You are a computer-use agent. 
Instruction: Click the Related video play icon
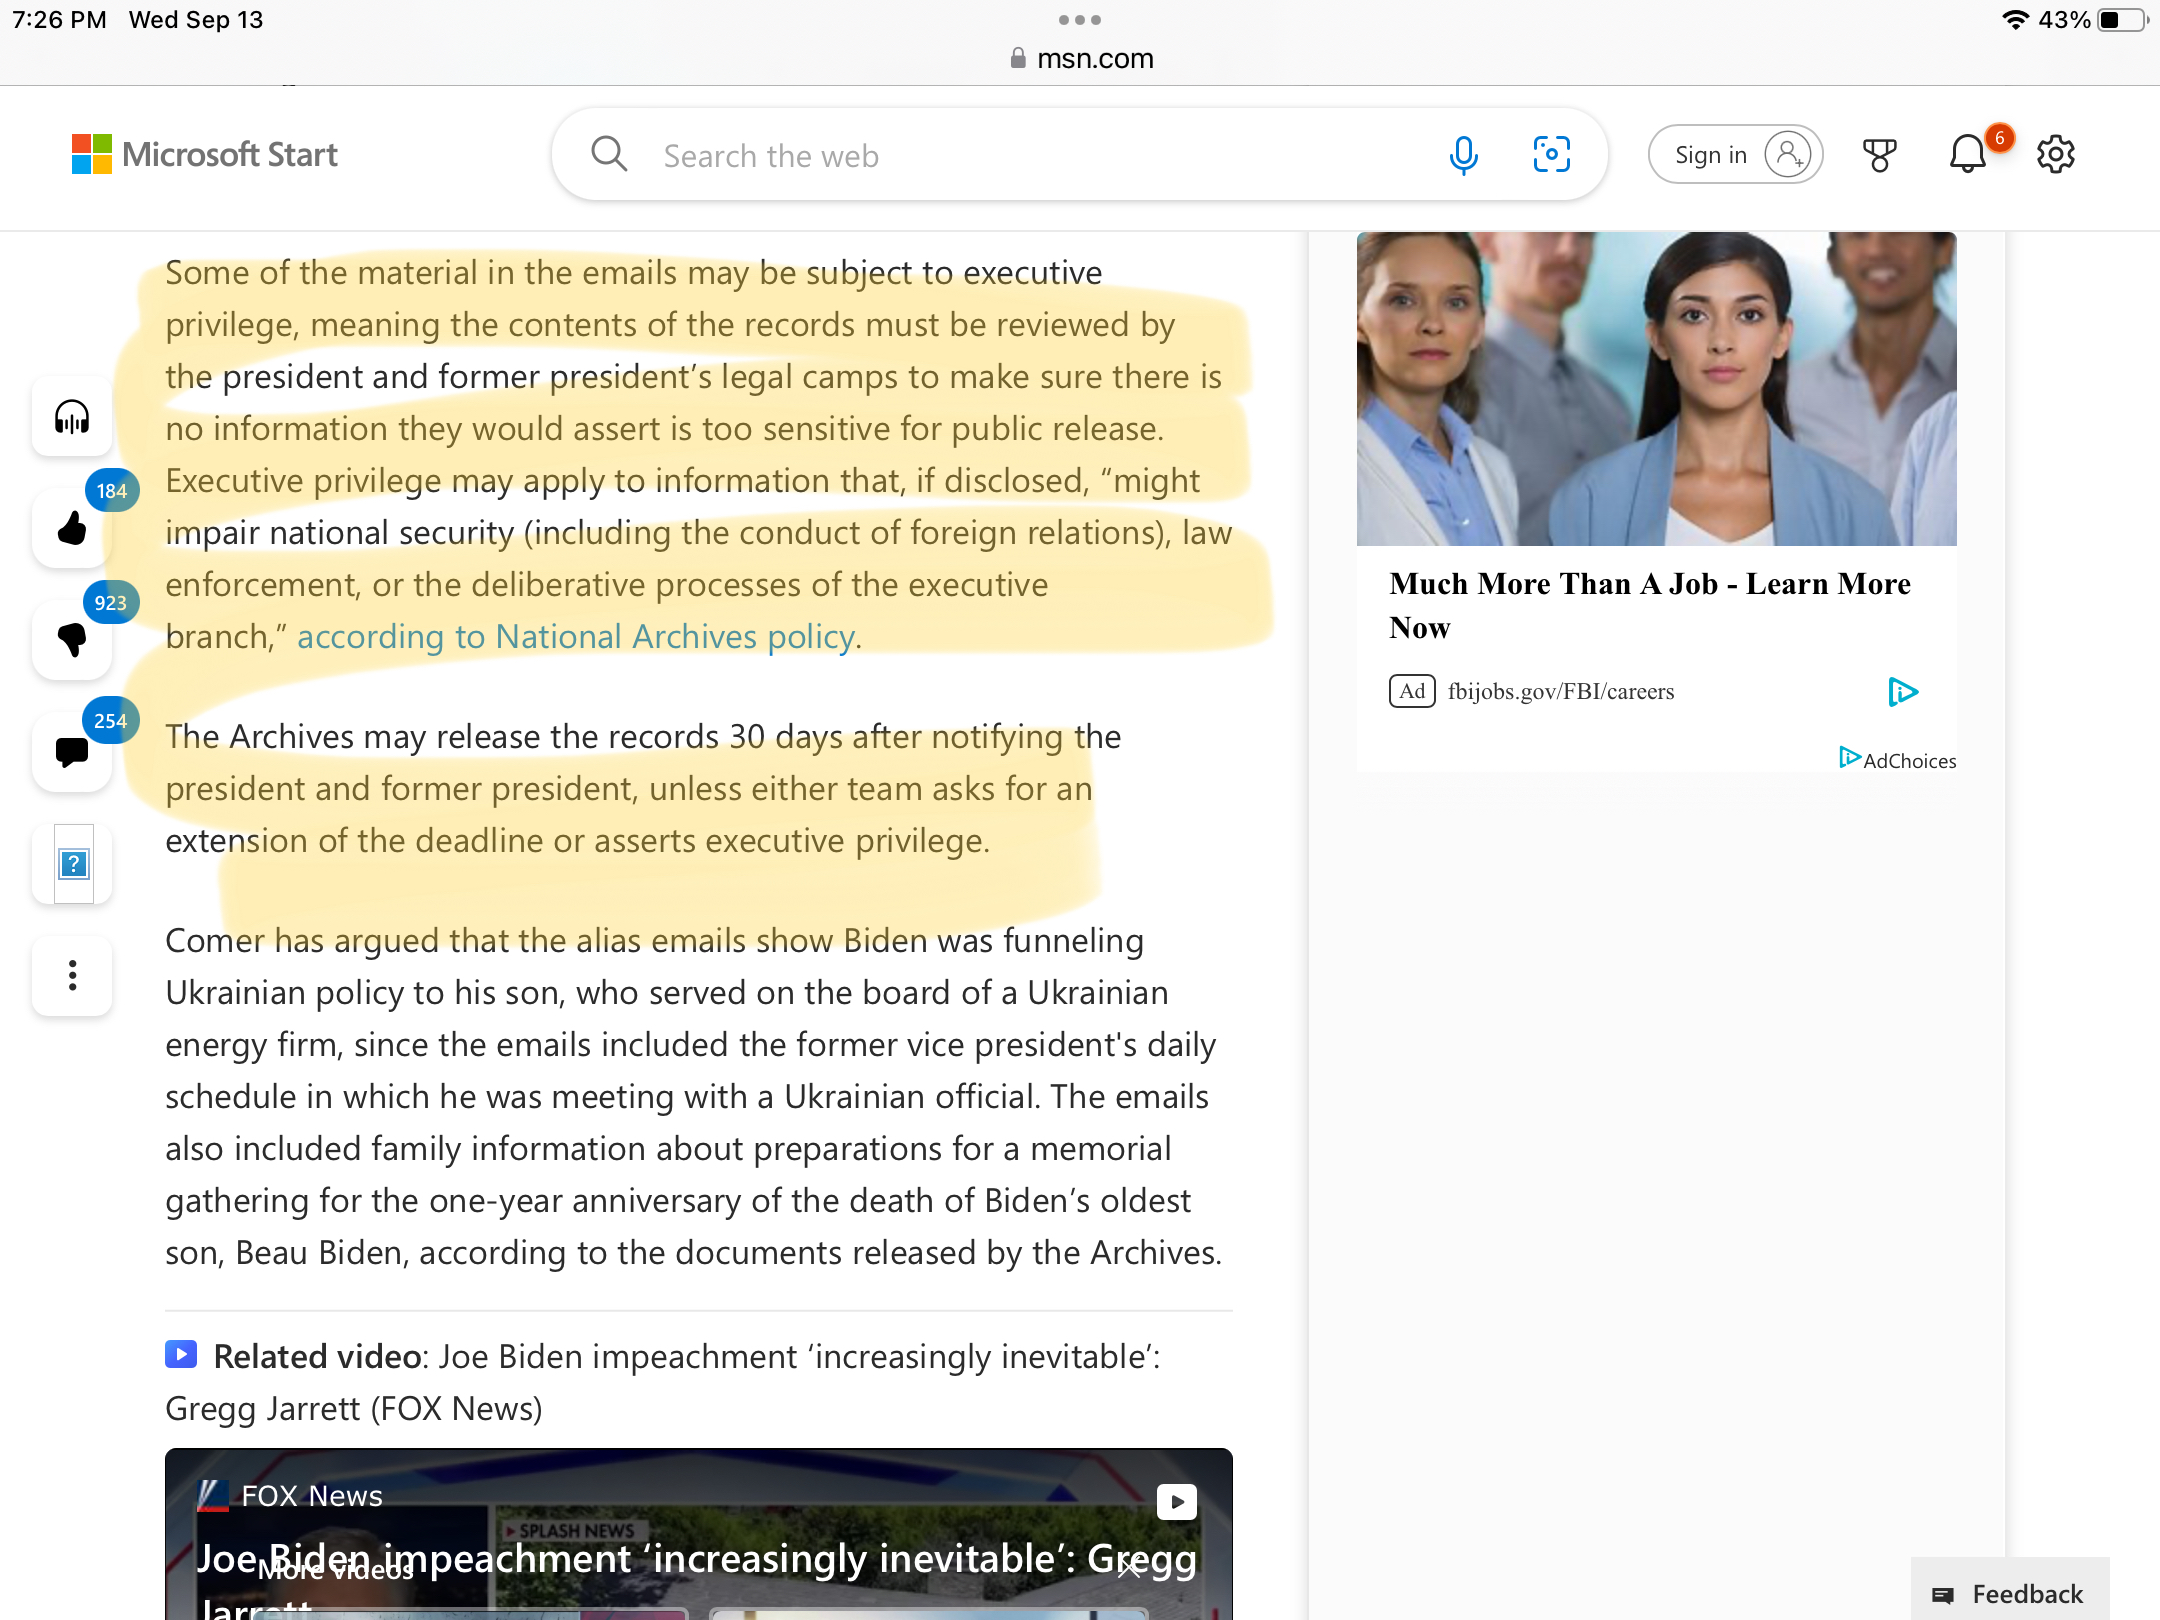[x=181, y=1355]
